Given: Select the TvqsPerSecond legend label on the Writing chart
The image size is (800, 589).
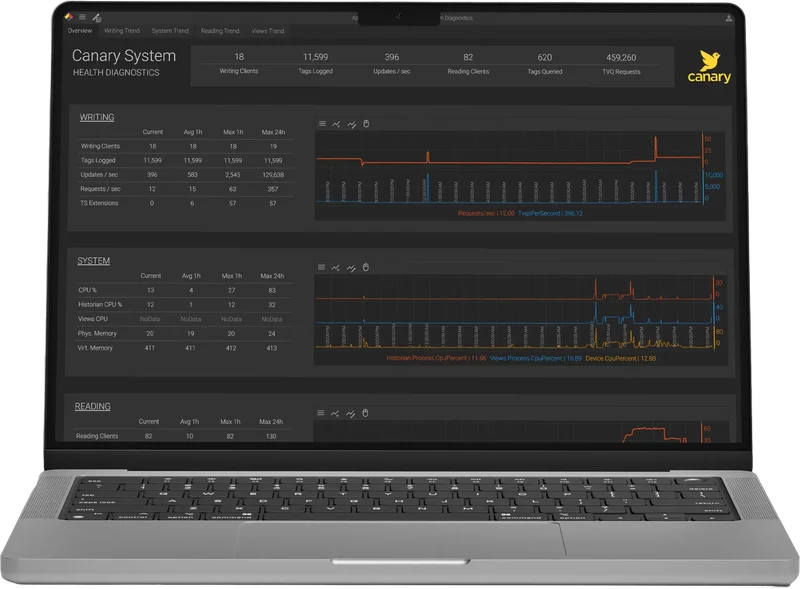Looking at the screenshot, I should tap(551, 213).
